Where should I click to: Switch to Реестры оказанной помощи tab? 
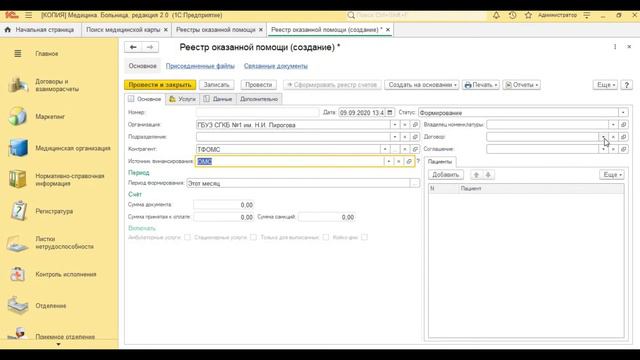pos(216,30)
